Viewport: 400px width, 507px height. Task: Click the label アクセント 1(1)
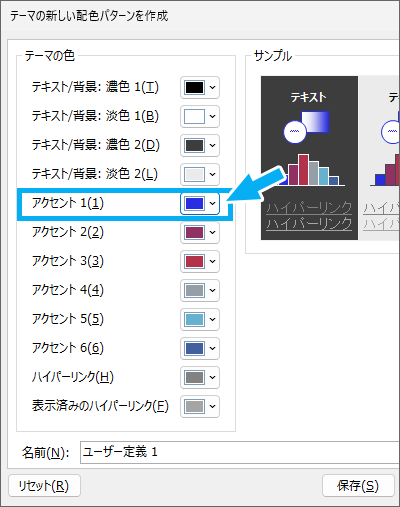point(68,203)
